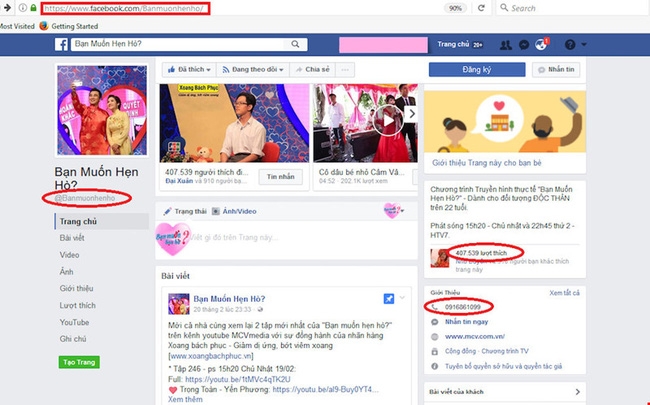Viewport: 650px width, 405px height.
Task: Expand post with Xem thêm
Action: [x=185, y=399]
